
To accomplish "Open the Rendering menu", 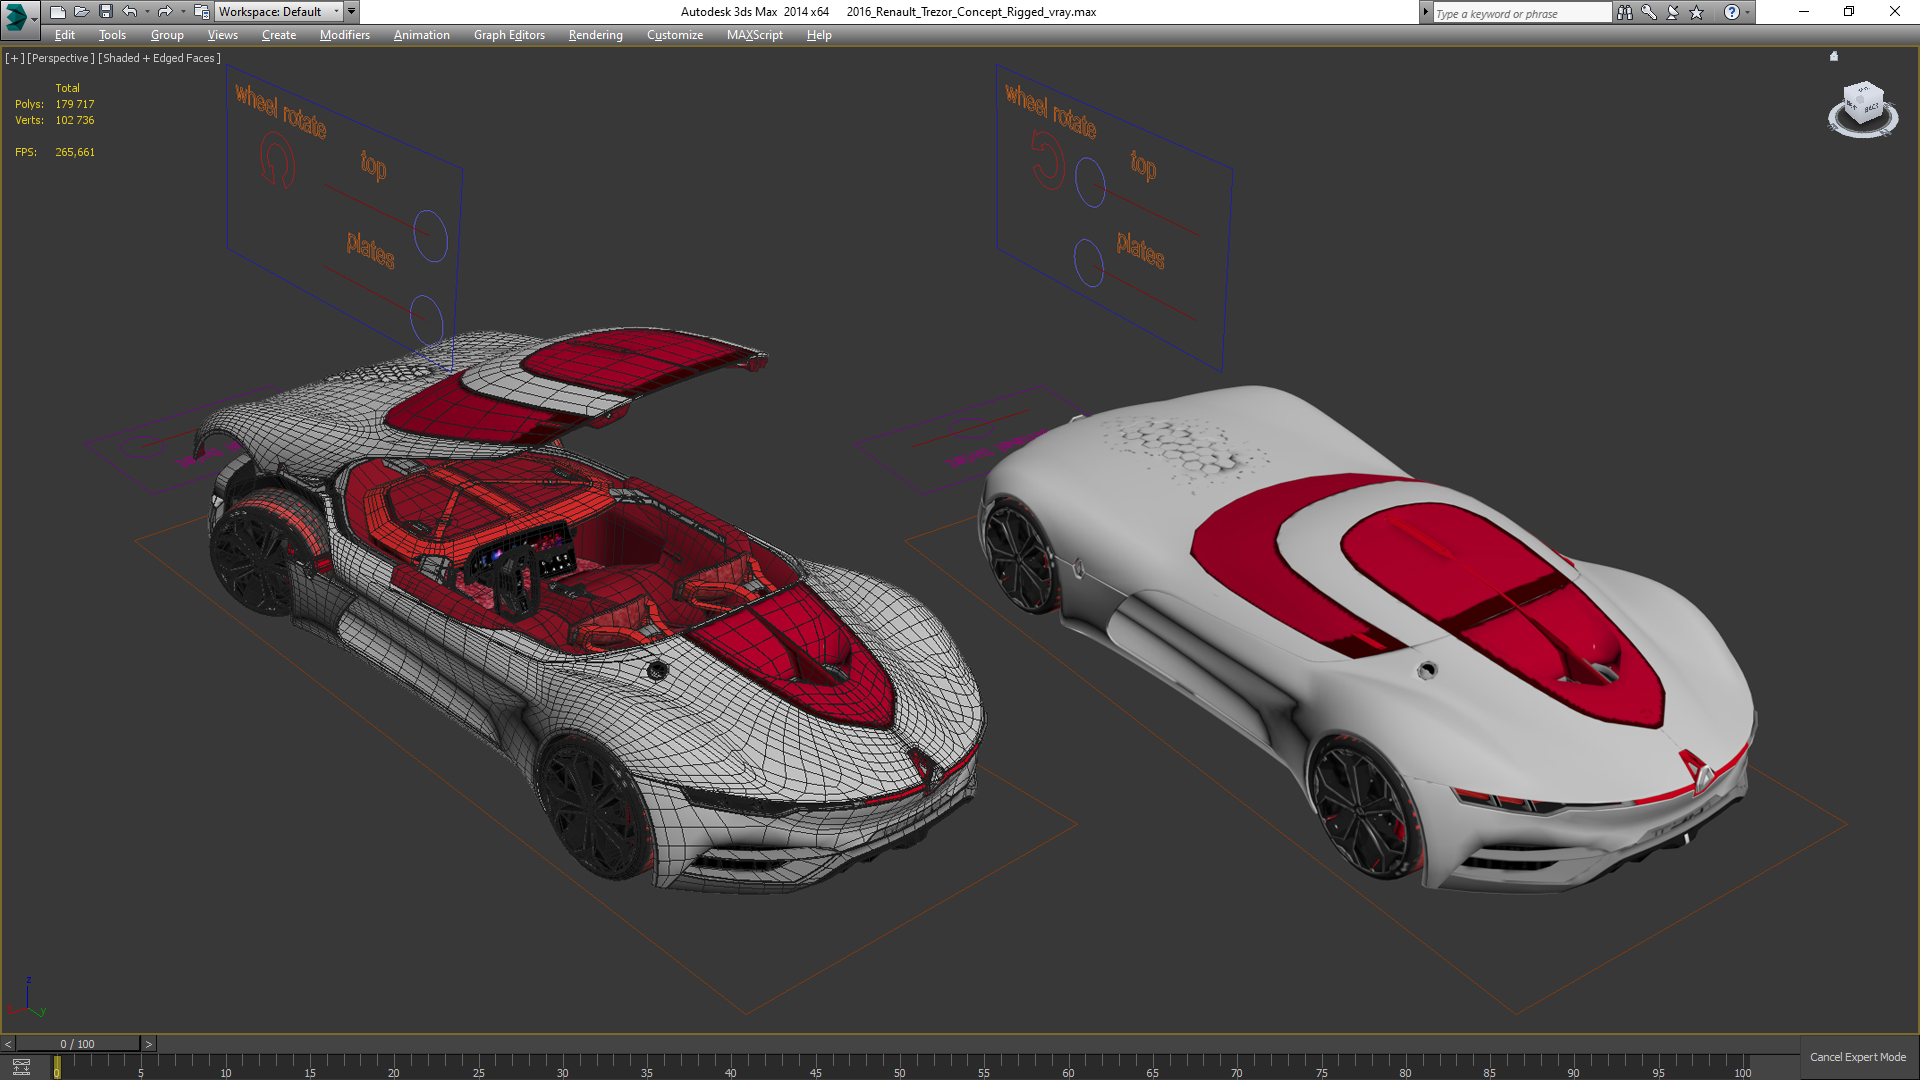I will (x=595, y=35).
